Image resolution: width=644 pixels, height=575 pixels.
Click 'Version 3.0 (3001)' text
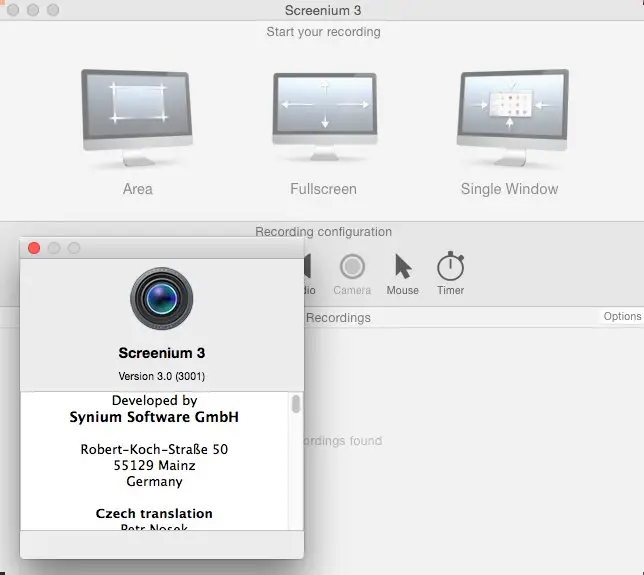[x=161, y=376]
